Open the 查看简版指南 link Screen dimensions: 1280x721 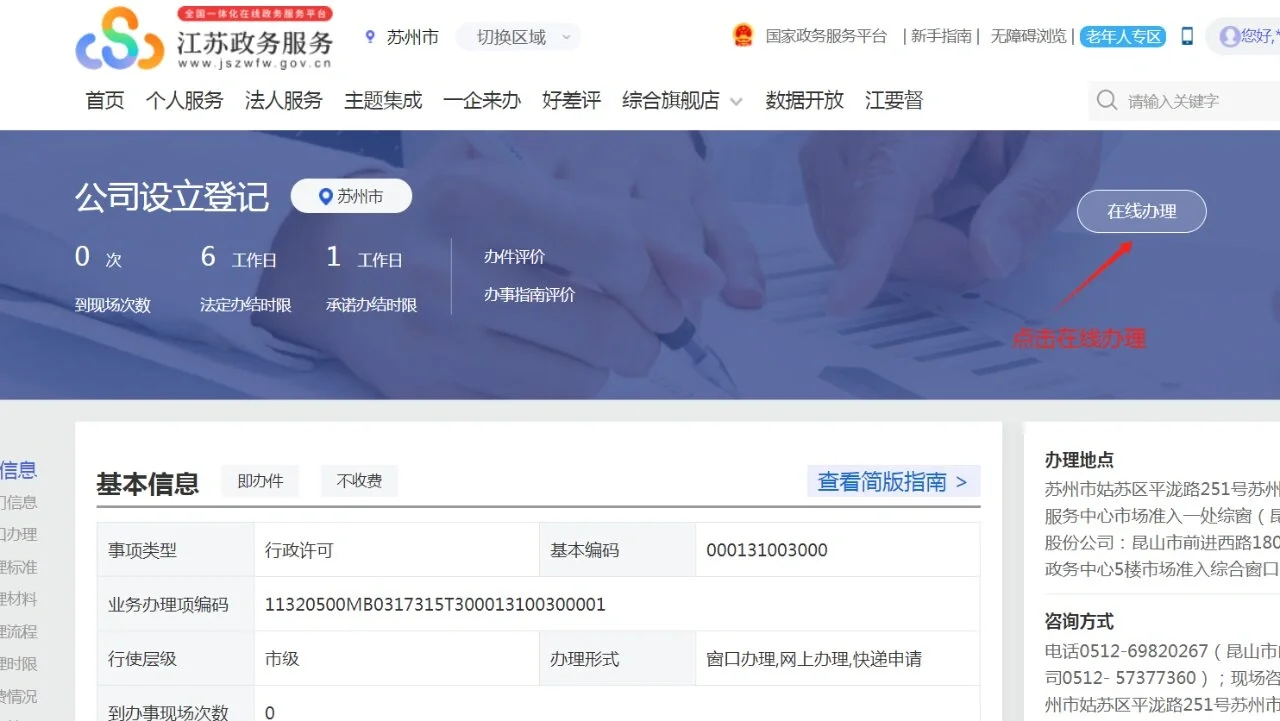[x=892, y=482]
